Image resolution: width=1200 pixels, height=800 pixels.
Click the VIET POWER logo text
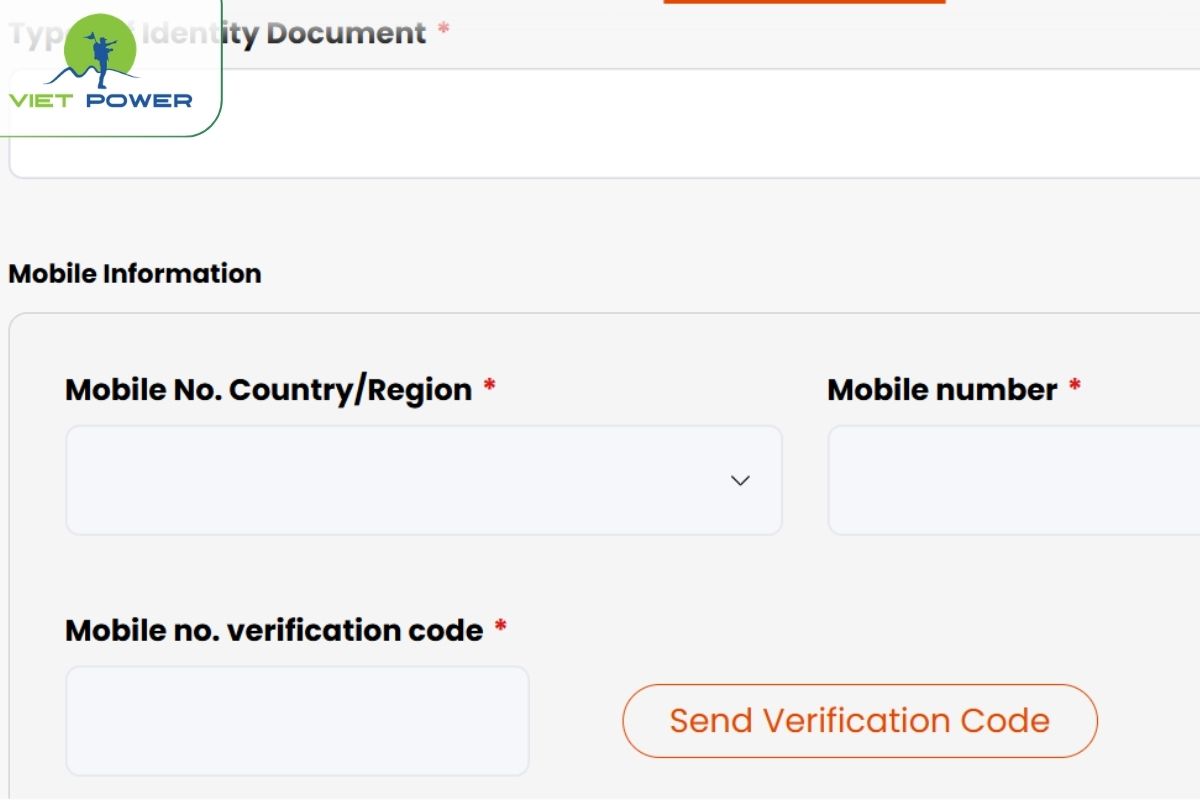(x=100, y=101)
